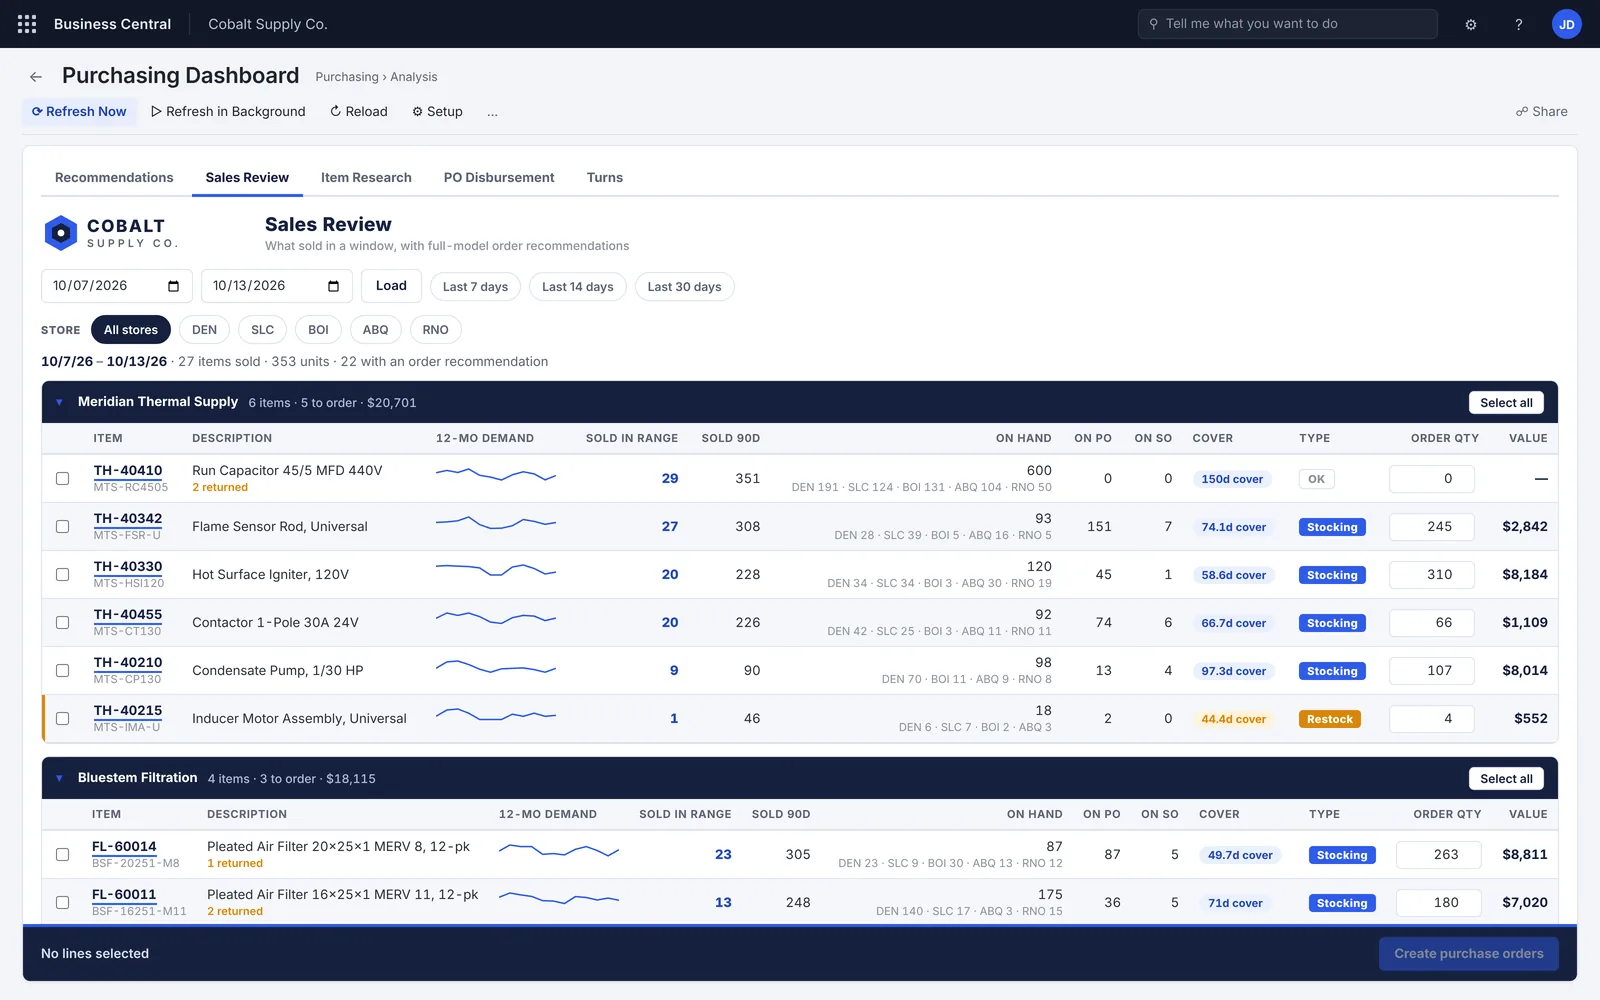Click the end date field 10/13/2026

point(276,286)
